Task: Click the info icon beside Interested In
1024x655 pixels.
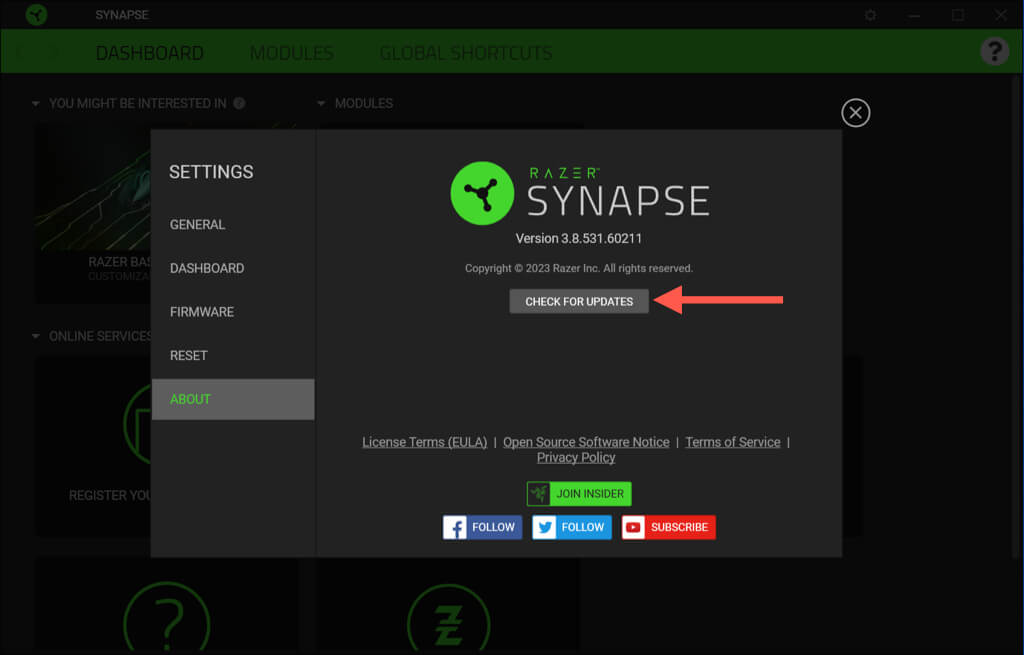Action: pos(239,103)
